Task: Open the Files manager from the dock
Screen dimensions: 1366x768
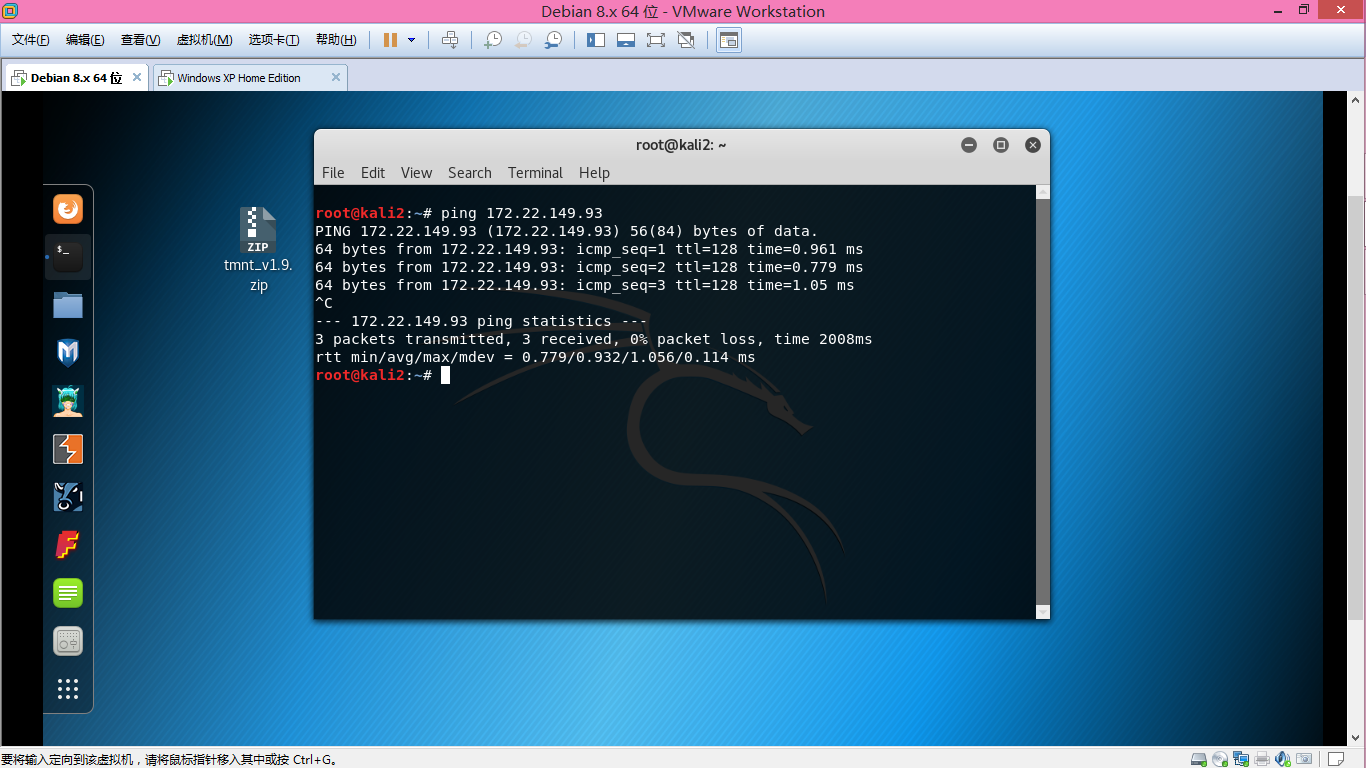Action: (x=68, y=305)
